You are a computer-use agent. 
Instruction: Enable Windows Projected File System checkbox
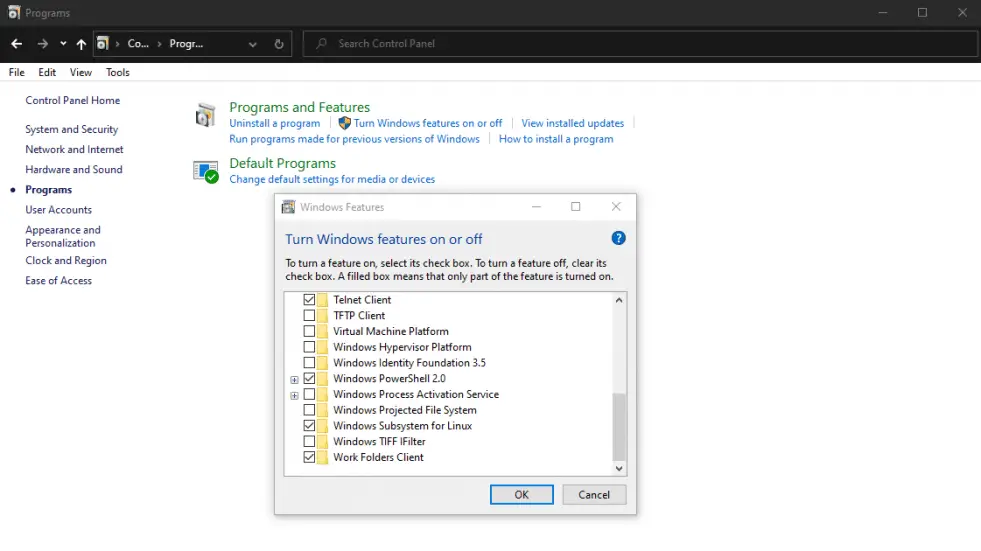309,410
